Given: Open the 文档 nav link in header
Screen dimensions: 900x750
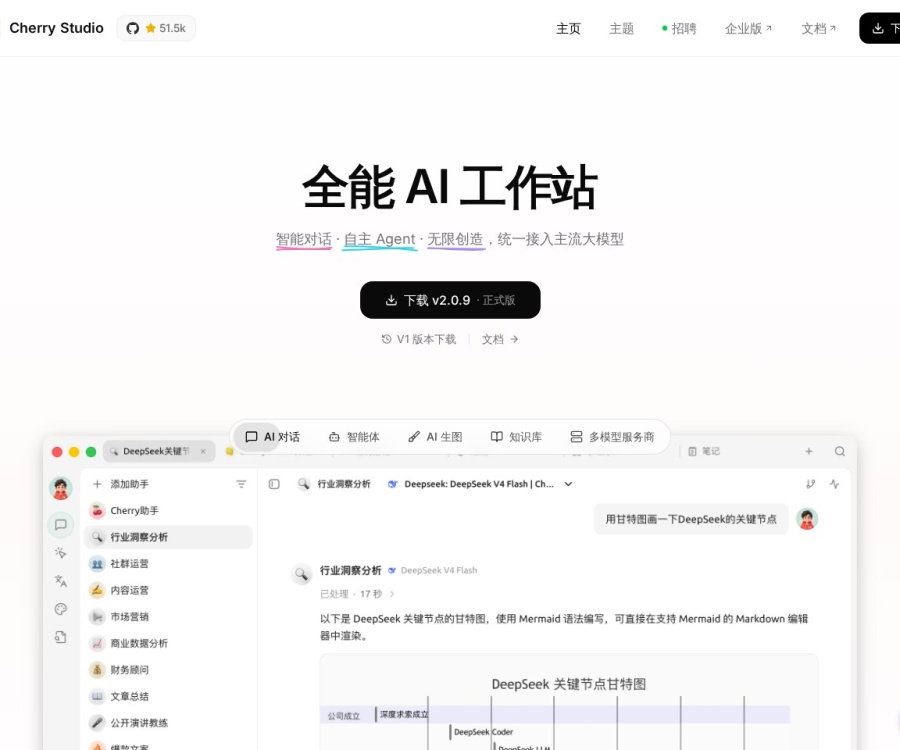Looking at the screenshot, I should [x=818, y=29].
